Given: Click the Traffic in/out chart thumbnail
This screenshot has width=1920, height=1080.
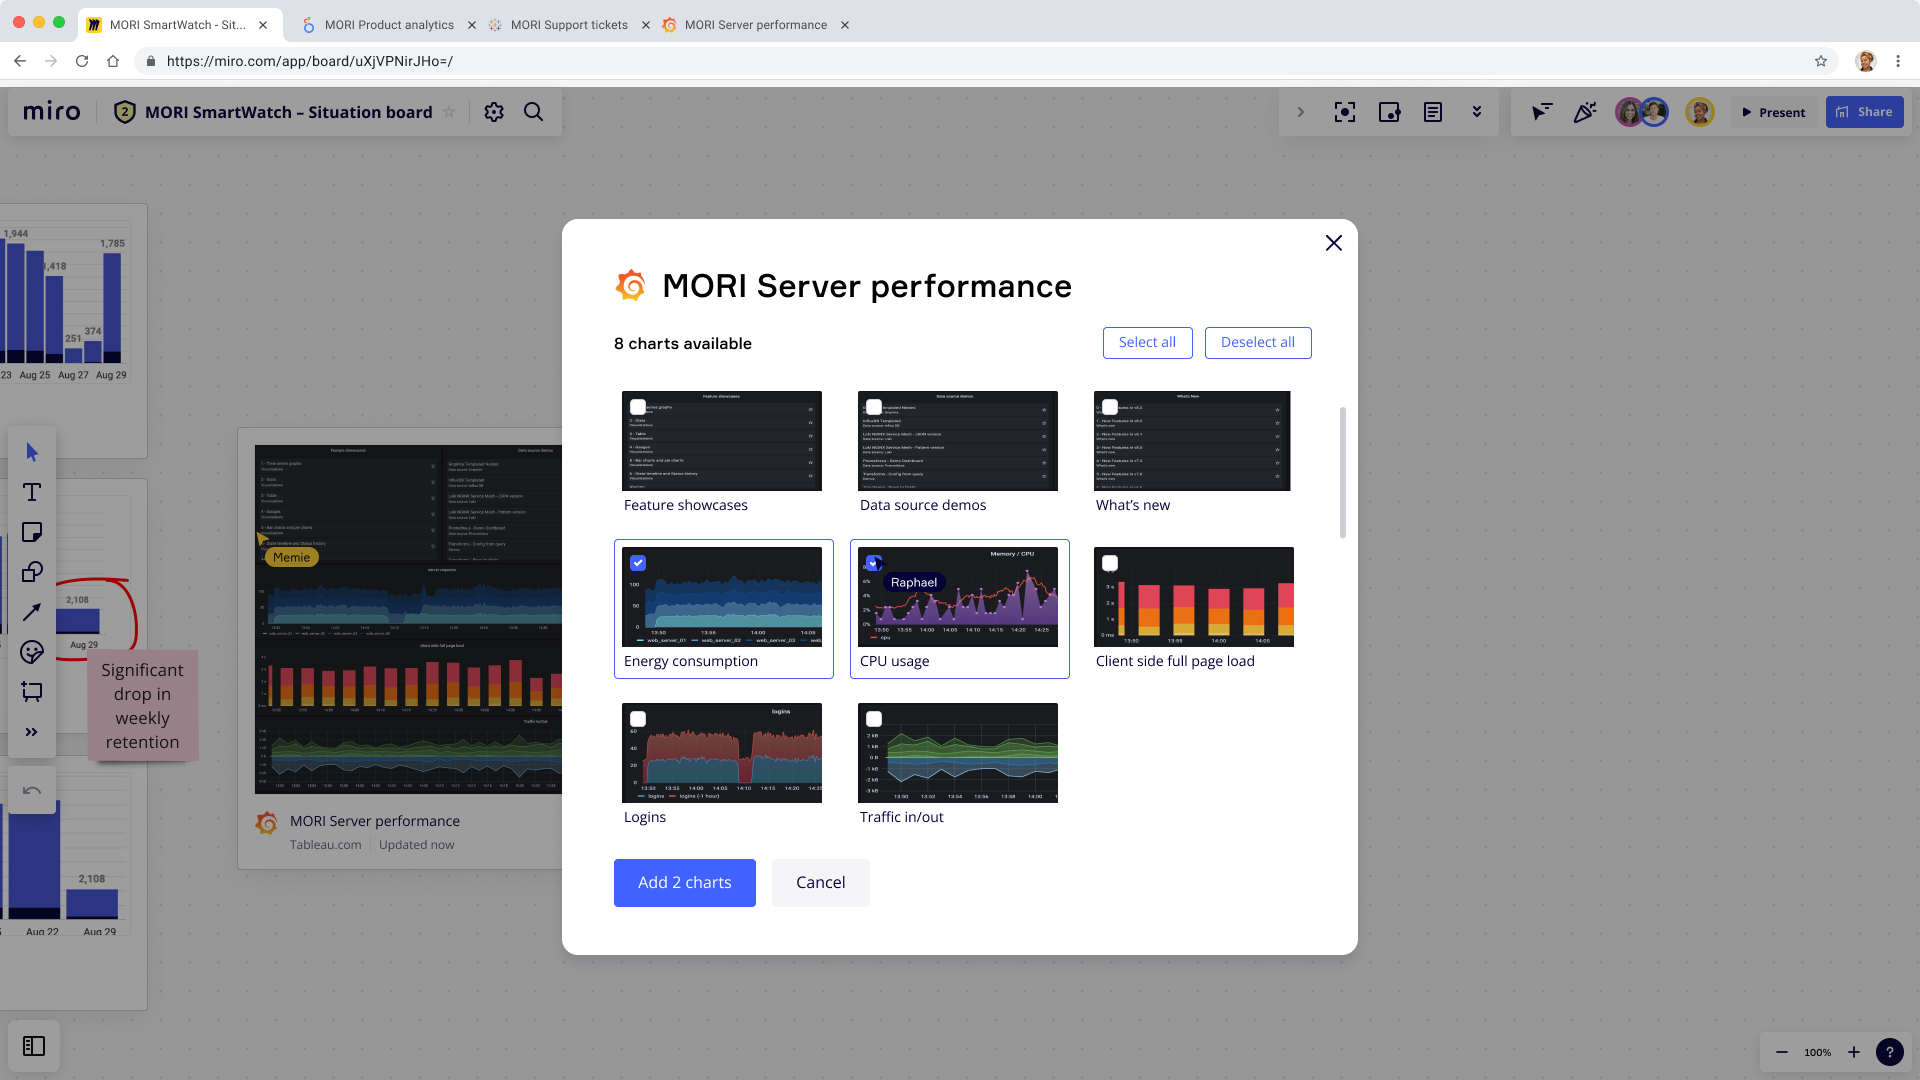Looking at the screenshot, I should pyautogui.click(x=958, y=753).
